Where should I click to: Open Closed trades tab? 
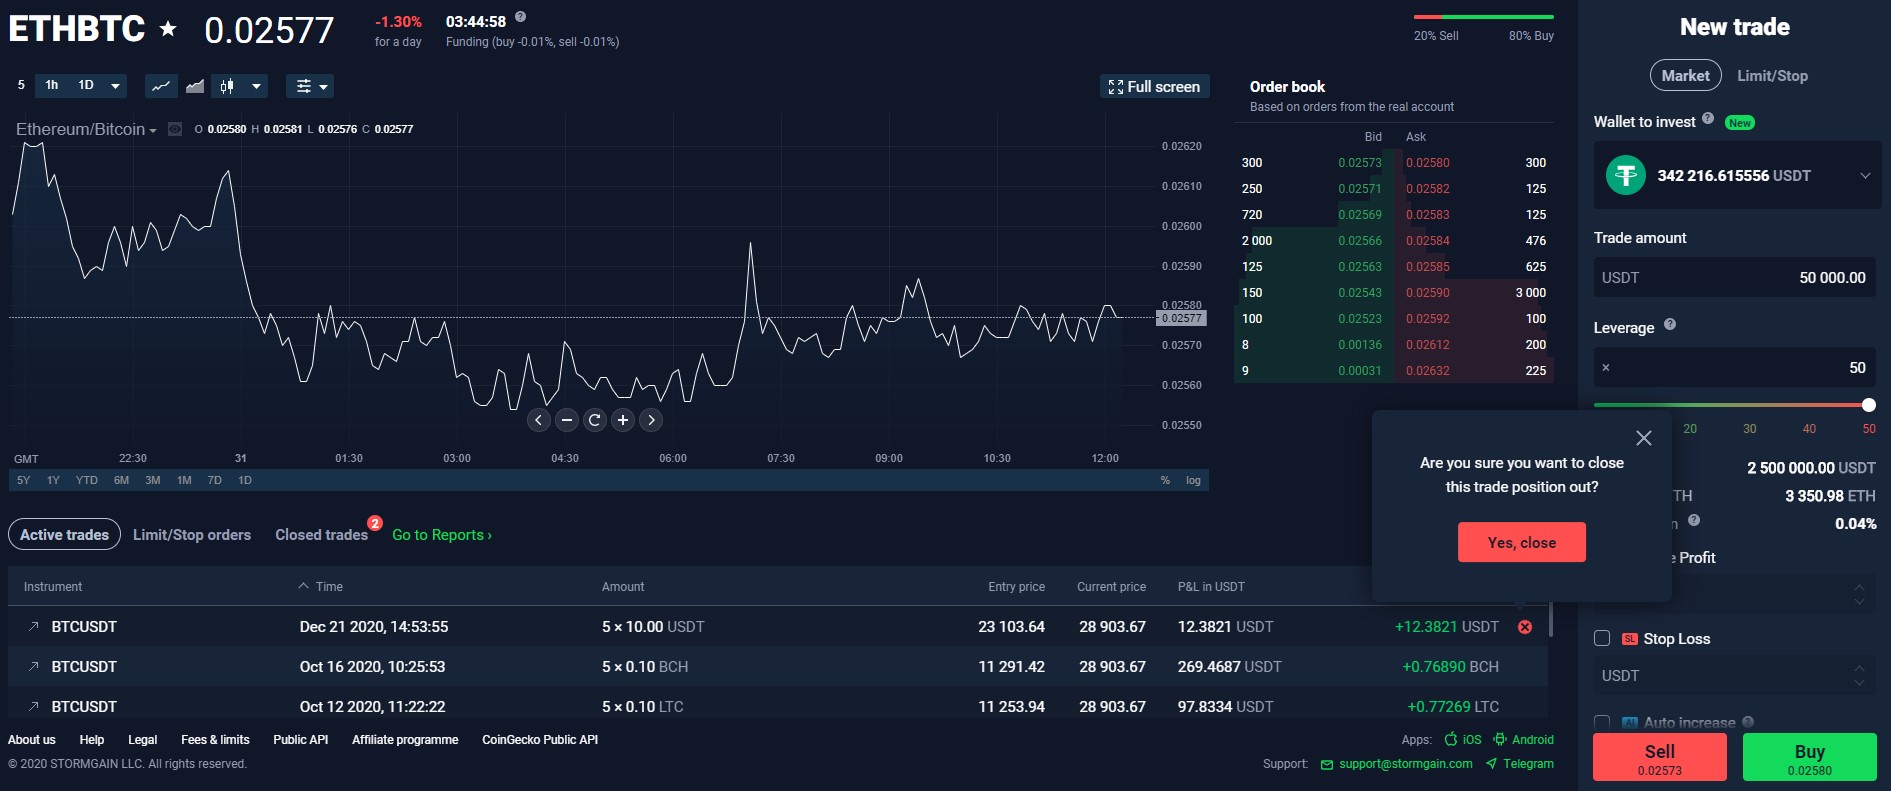point(322,535)
